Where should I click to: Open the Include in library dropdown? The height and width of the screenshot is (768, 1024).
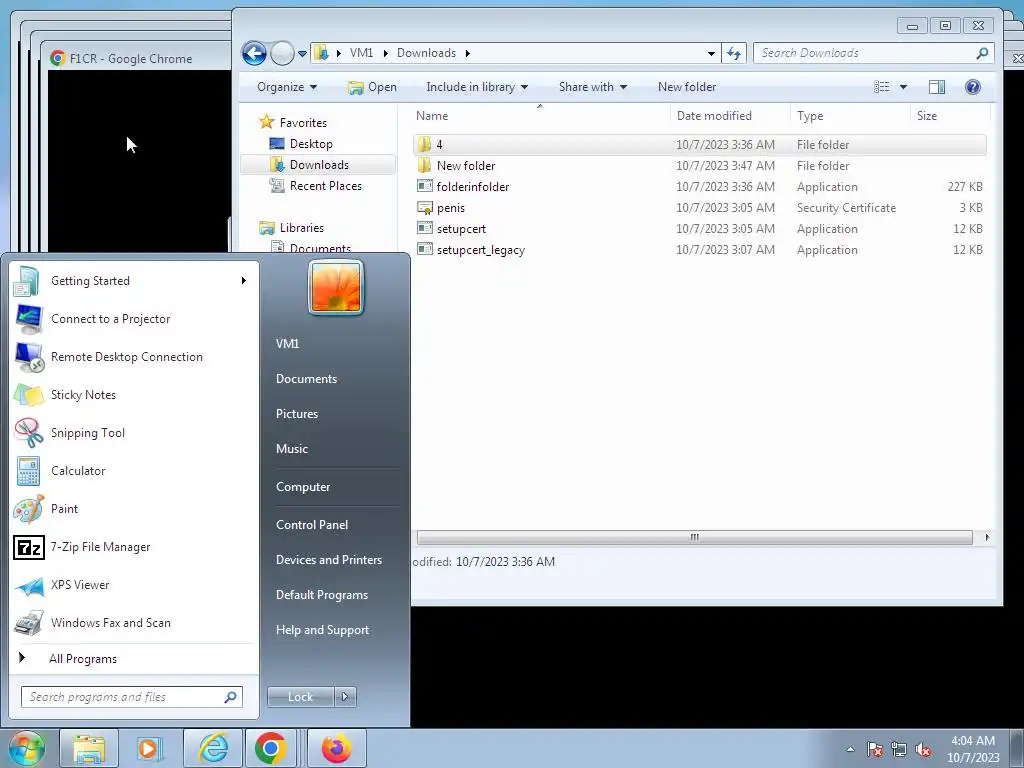coord(477,87)
